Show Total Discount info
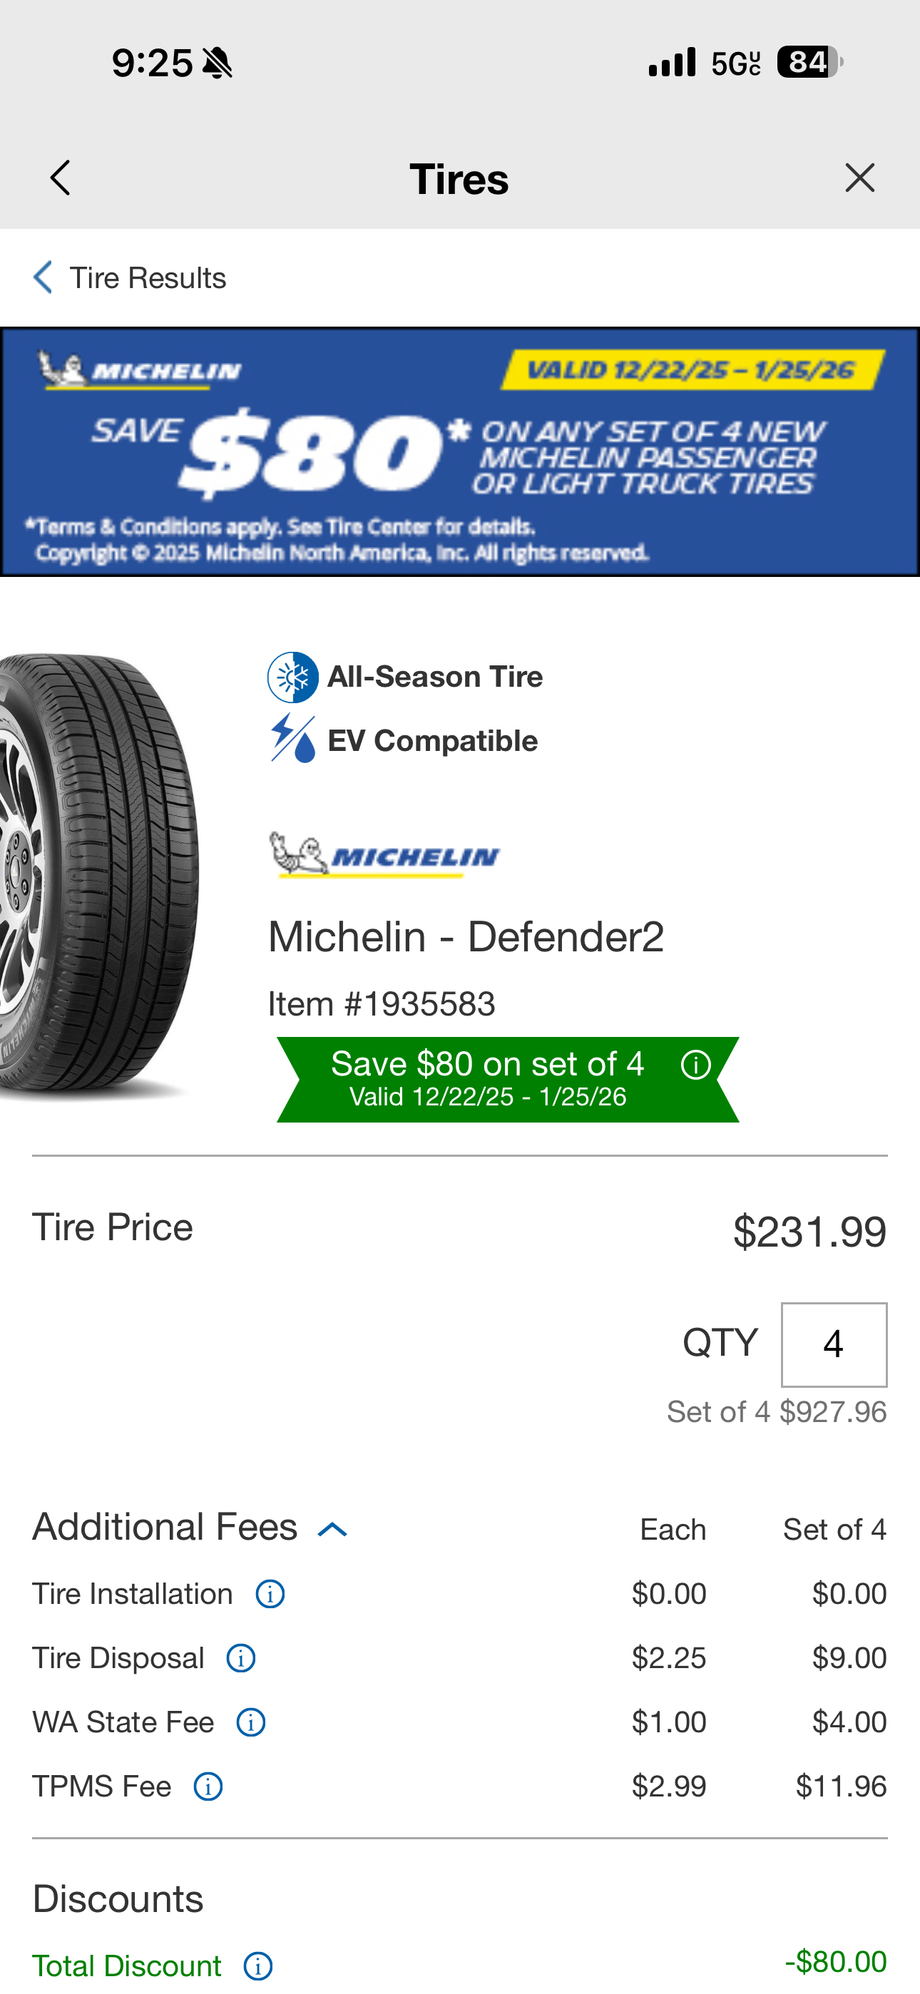This screenshot has width=920, height=1994. pyautogui.click(x=258, y=1966)
